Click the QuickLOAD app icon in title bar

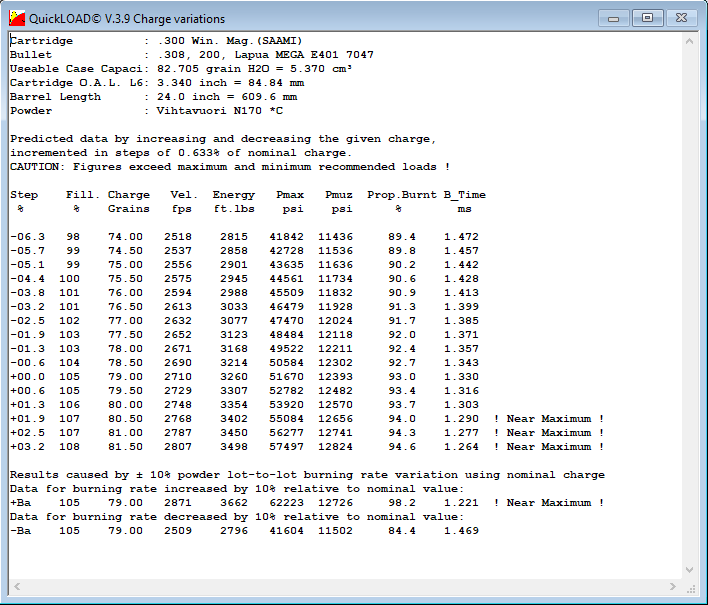click(17, 18)
